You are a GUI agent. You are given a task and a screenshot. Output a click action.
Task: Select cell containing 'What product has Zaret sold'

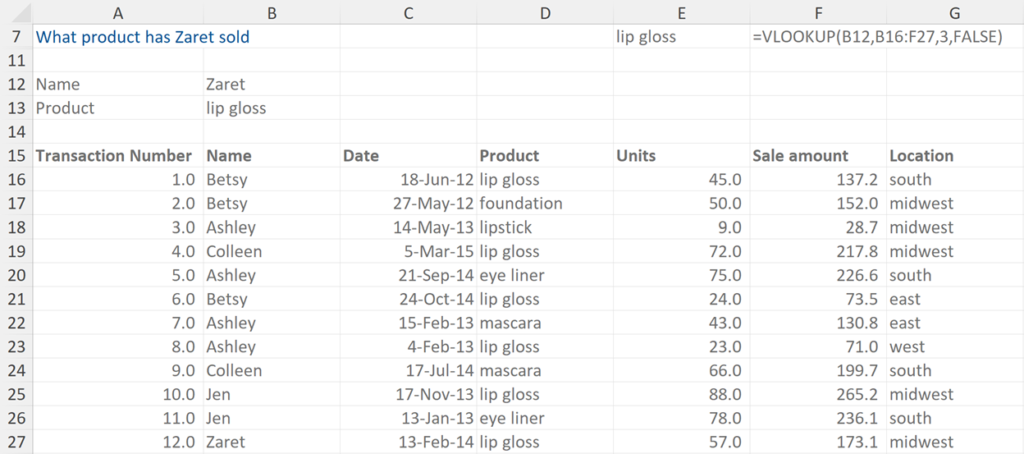point(142,37)
